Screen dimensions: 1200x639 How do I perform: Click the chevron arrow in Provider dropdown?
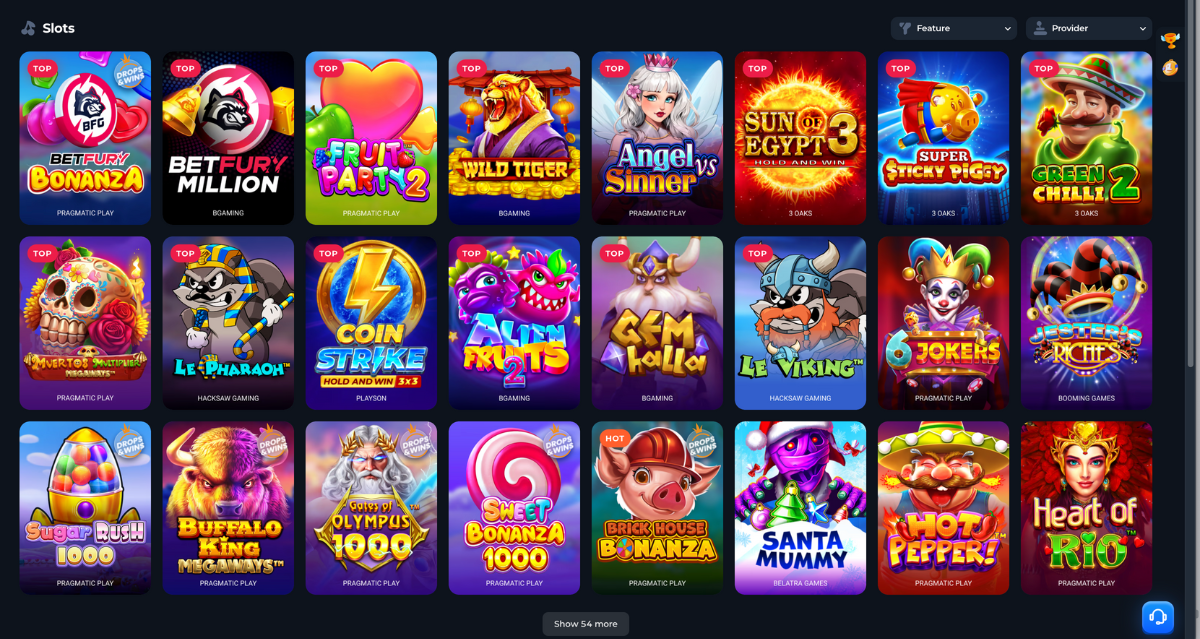pos(1142,29)
